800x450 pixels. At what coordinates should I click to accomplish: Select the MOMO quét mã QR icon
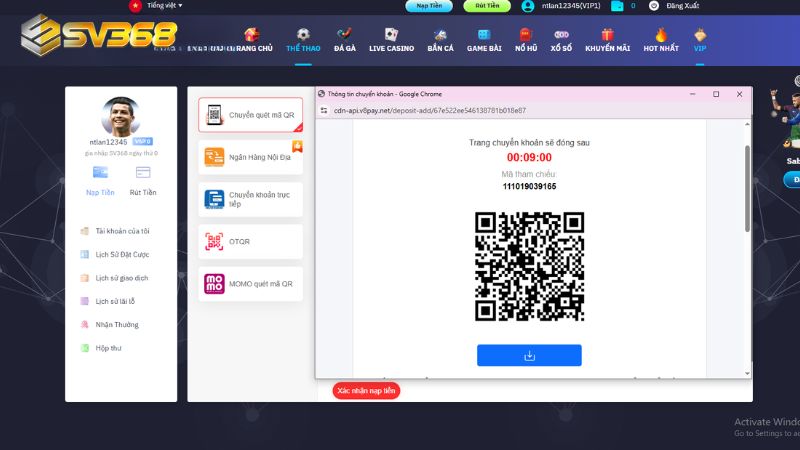coord(214,284)
